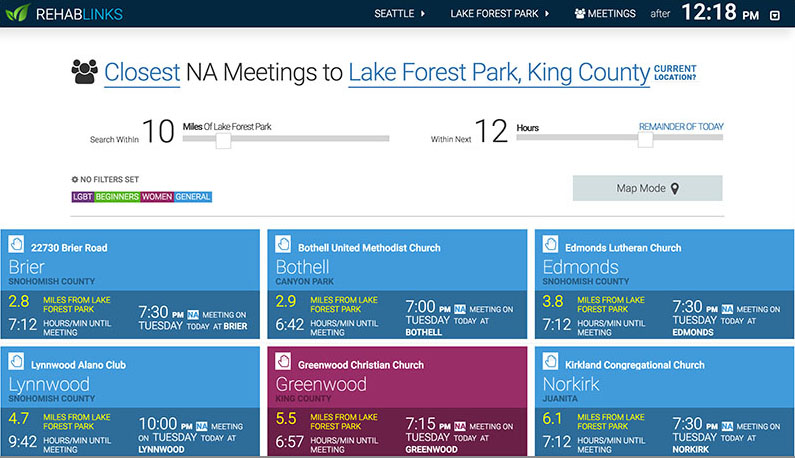795x458 pixels.
Task: Switch to Map Mode
Action: [647, 188]
